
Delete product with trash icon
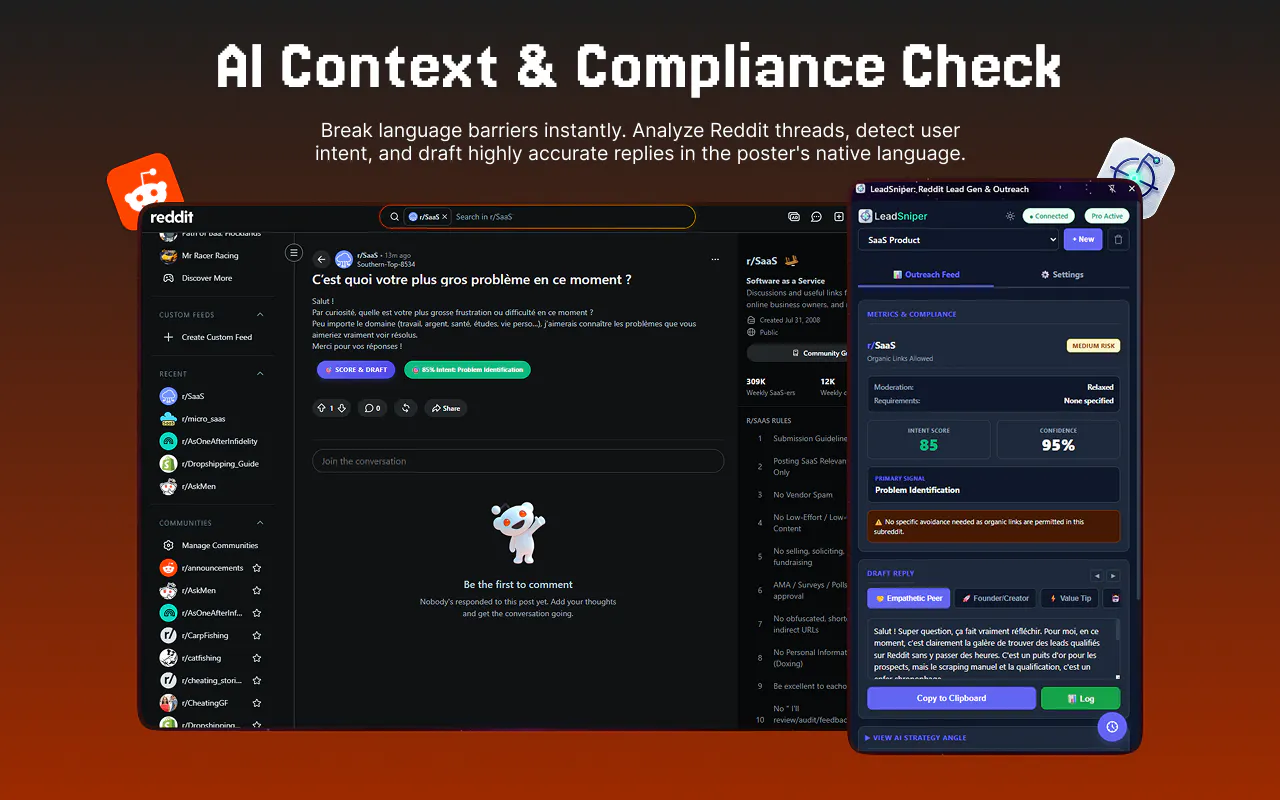(1119, 240)
